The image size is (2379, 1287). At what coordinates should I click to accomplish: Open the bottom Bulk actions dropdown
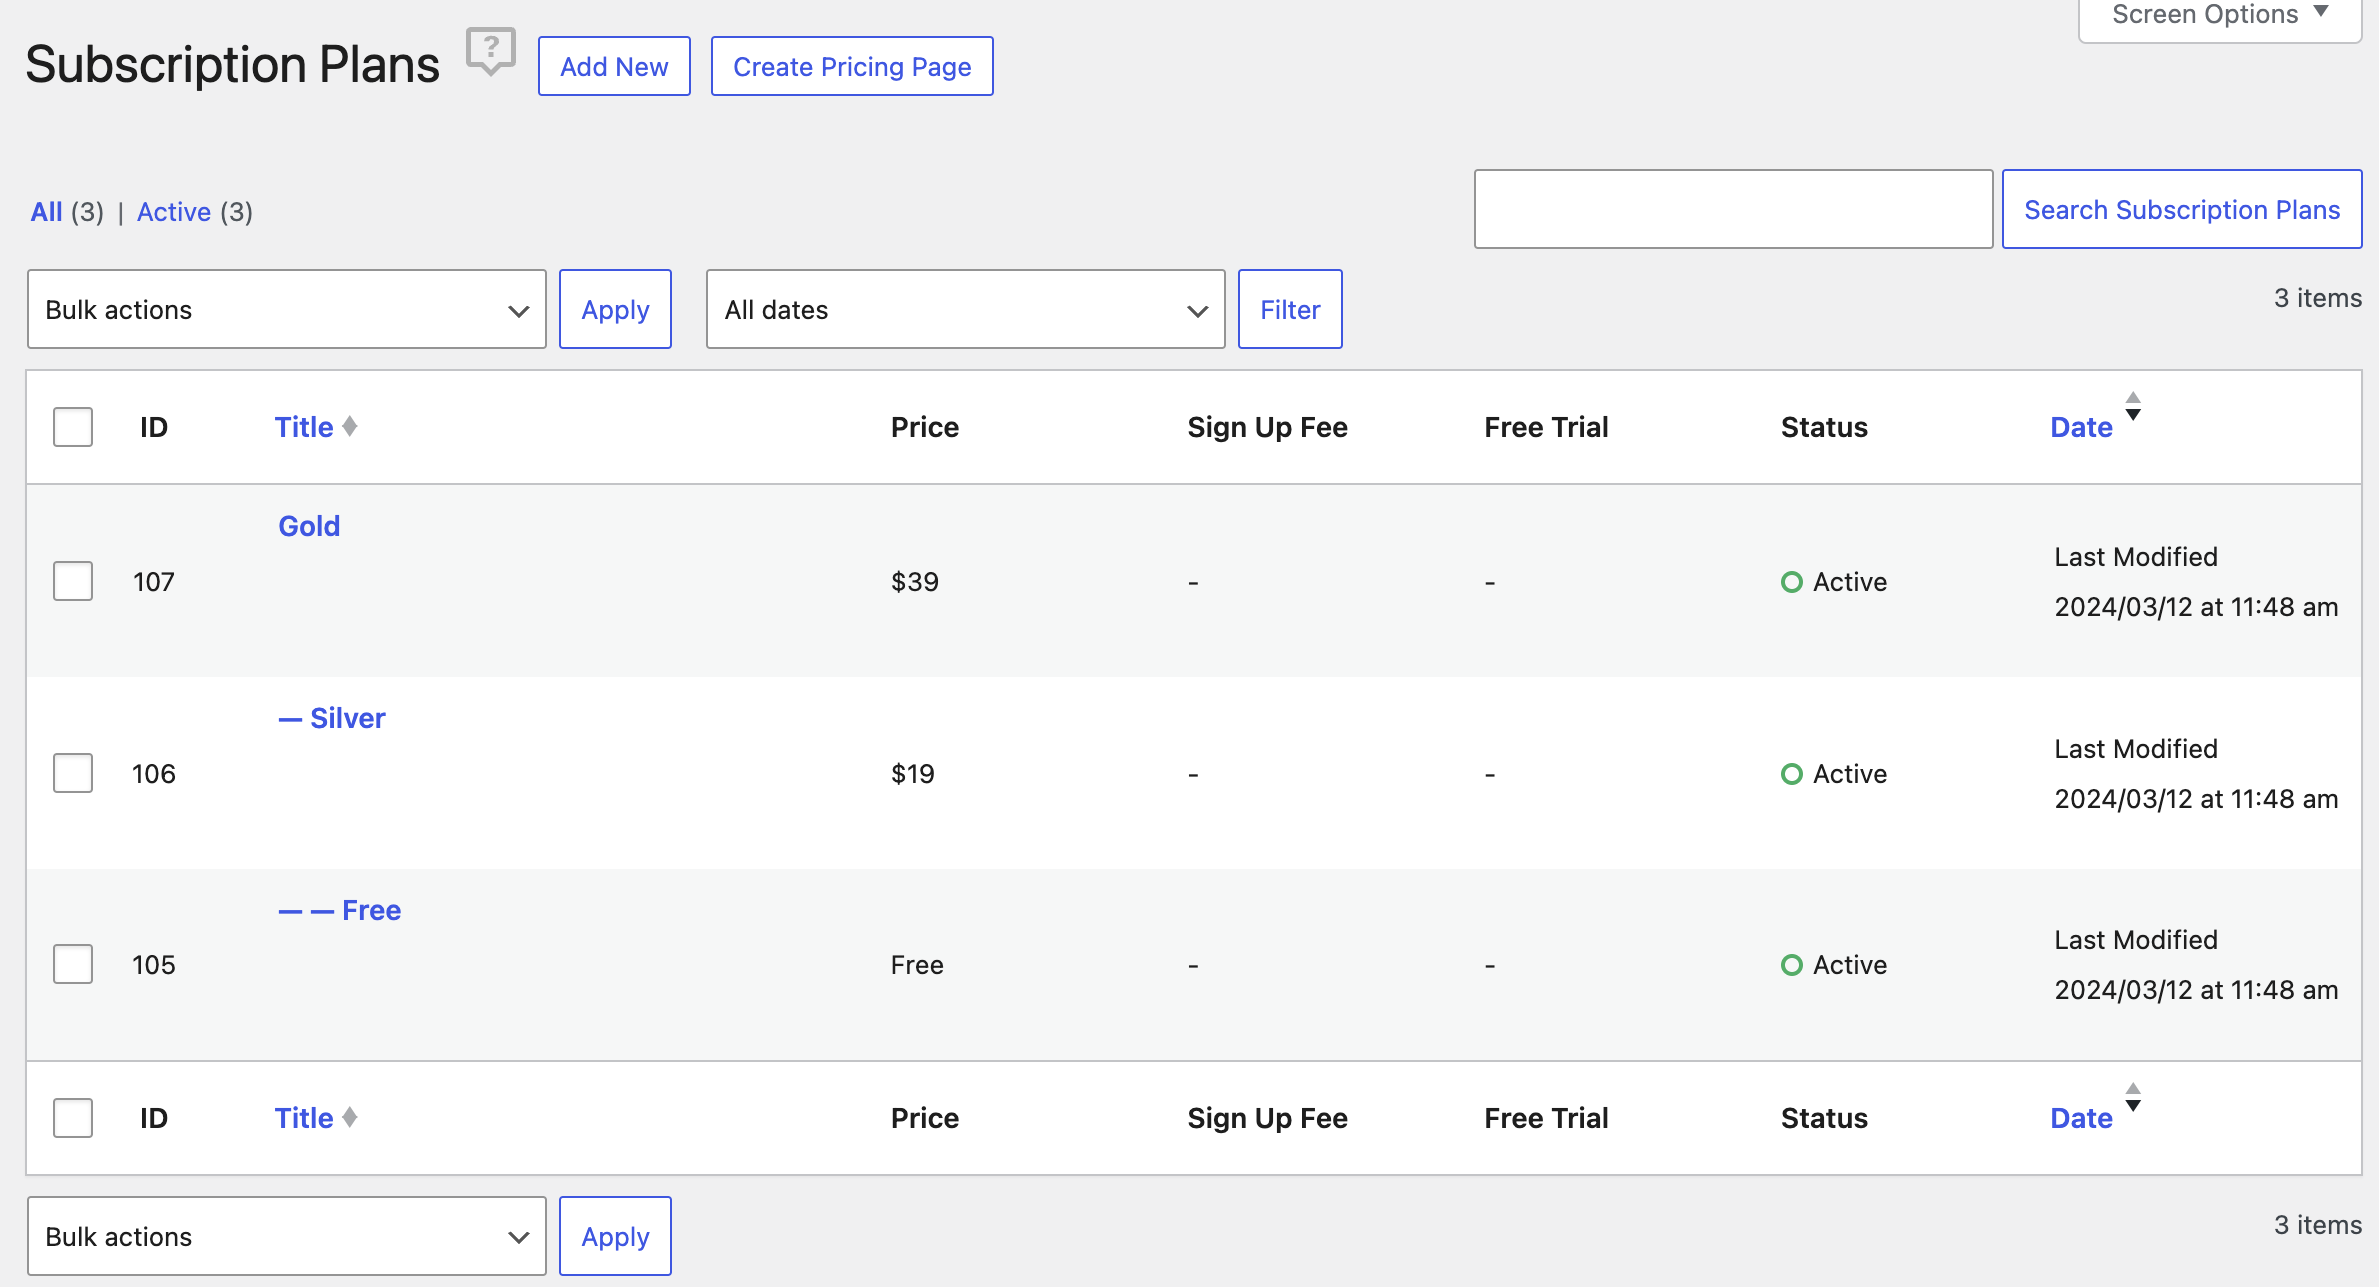287,1236
